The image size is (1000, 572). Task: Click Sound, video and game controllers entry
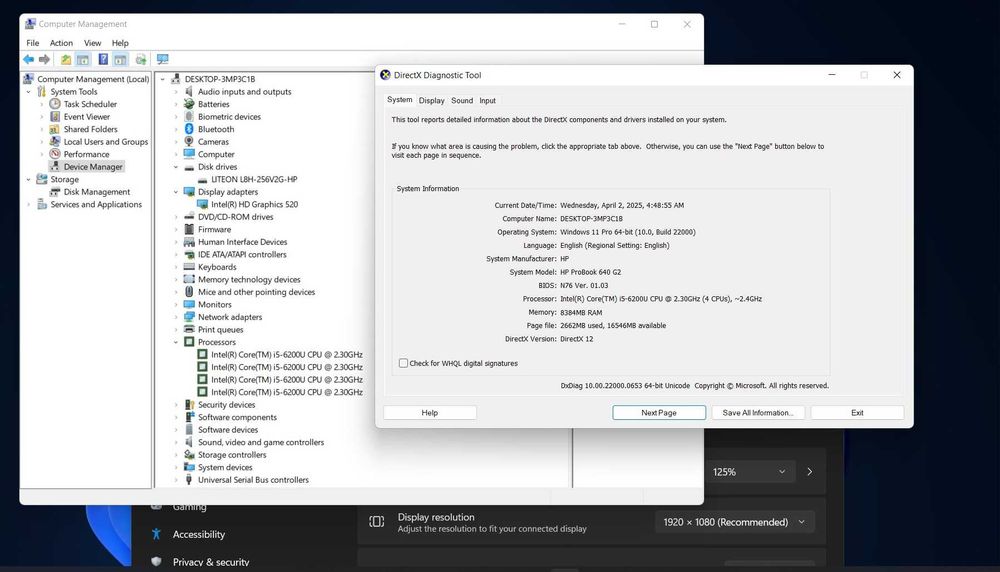(260, 443)
